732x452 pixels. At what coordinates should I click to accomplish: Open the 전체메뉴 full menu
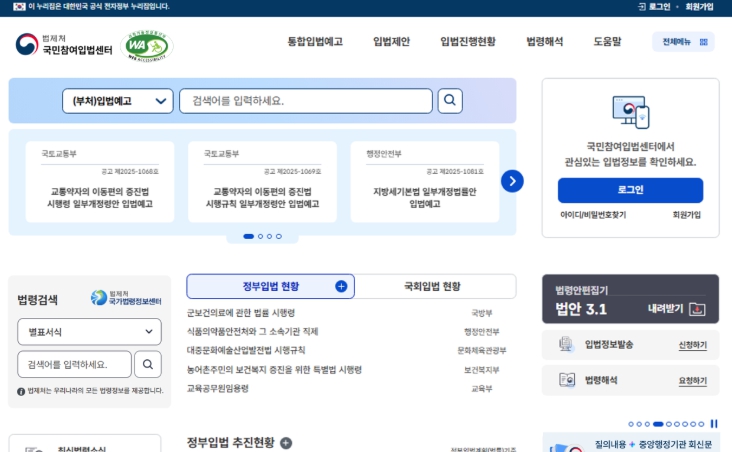(683, 42)
